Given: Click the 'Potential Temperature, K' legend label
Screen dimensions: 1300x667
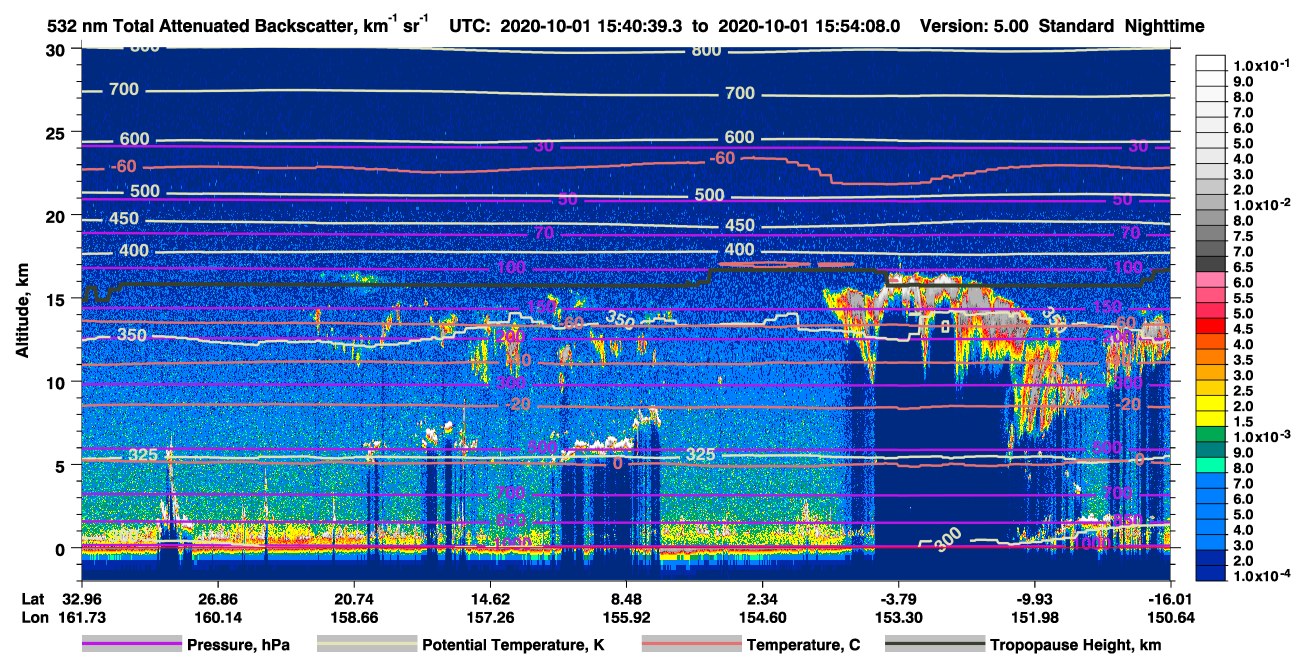Looking at the screenshot, I should [x=513, y=645].
